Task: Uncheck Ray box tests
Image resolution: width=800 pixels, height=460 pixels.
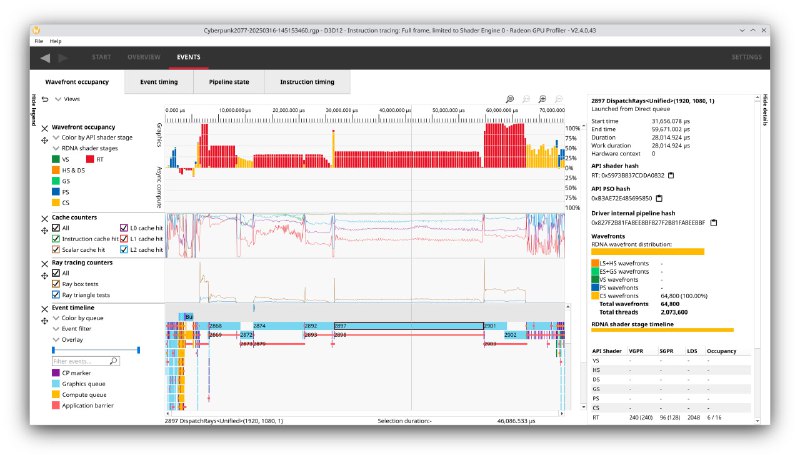Action: (56, 284)
